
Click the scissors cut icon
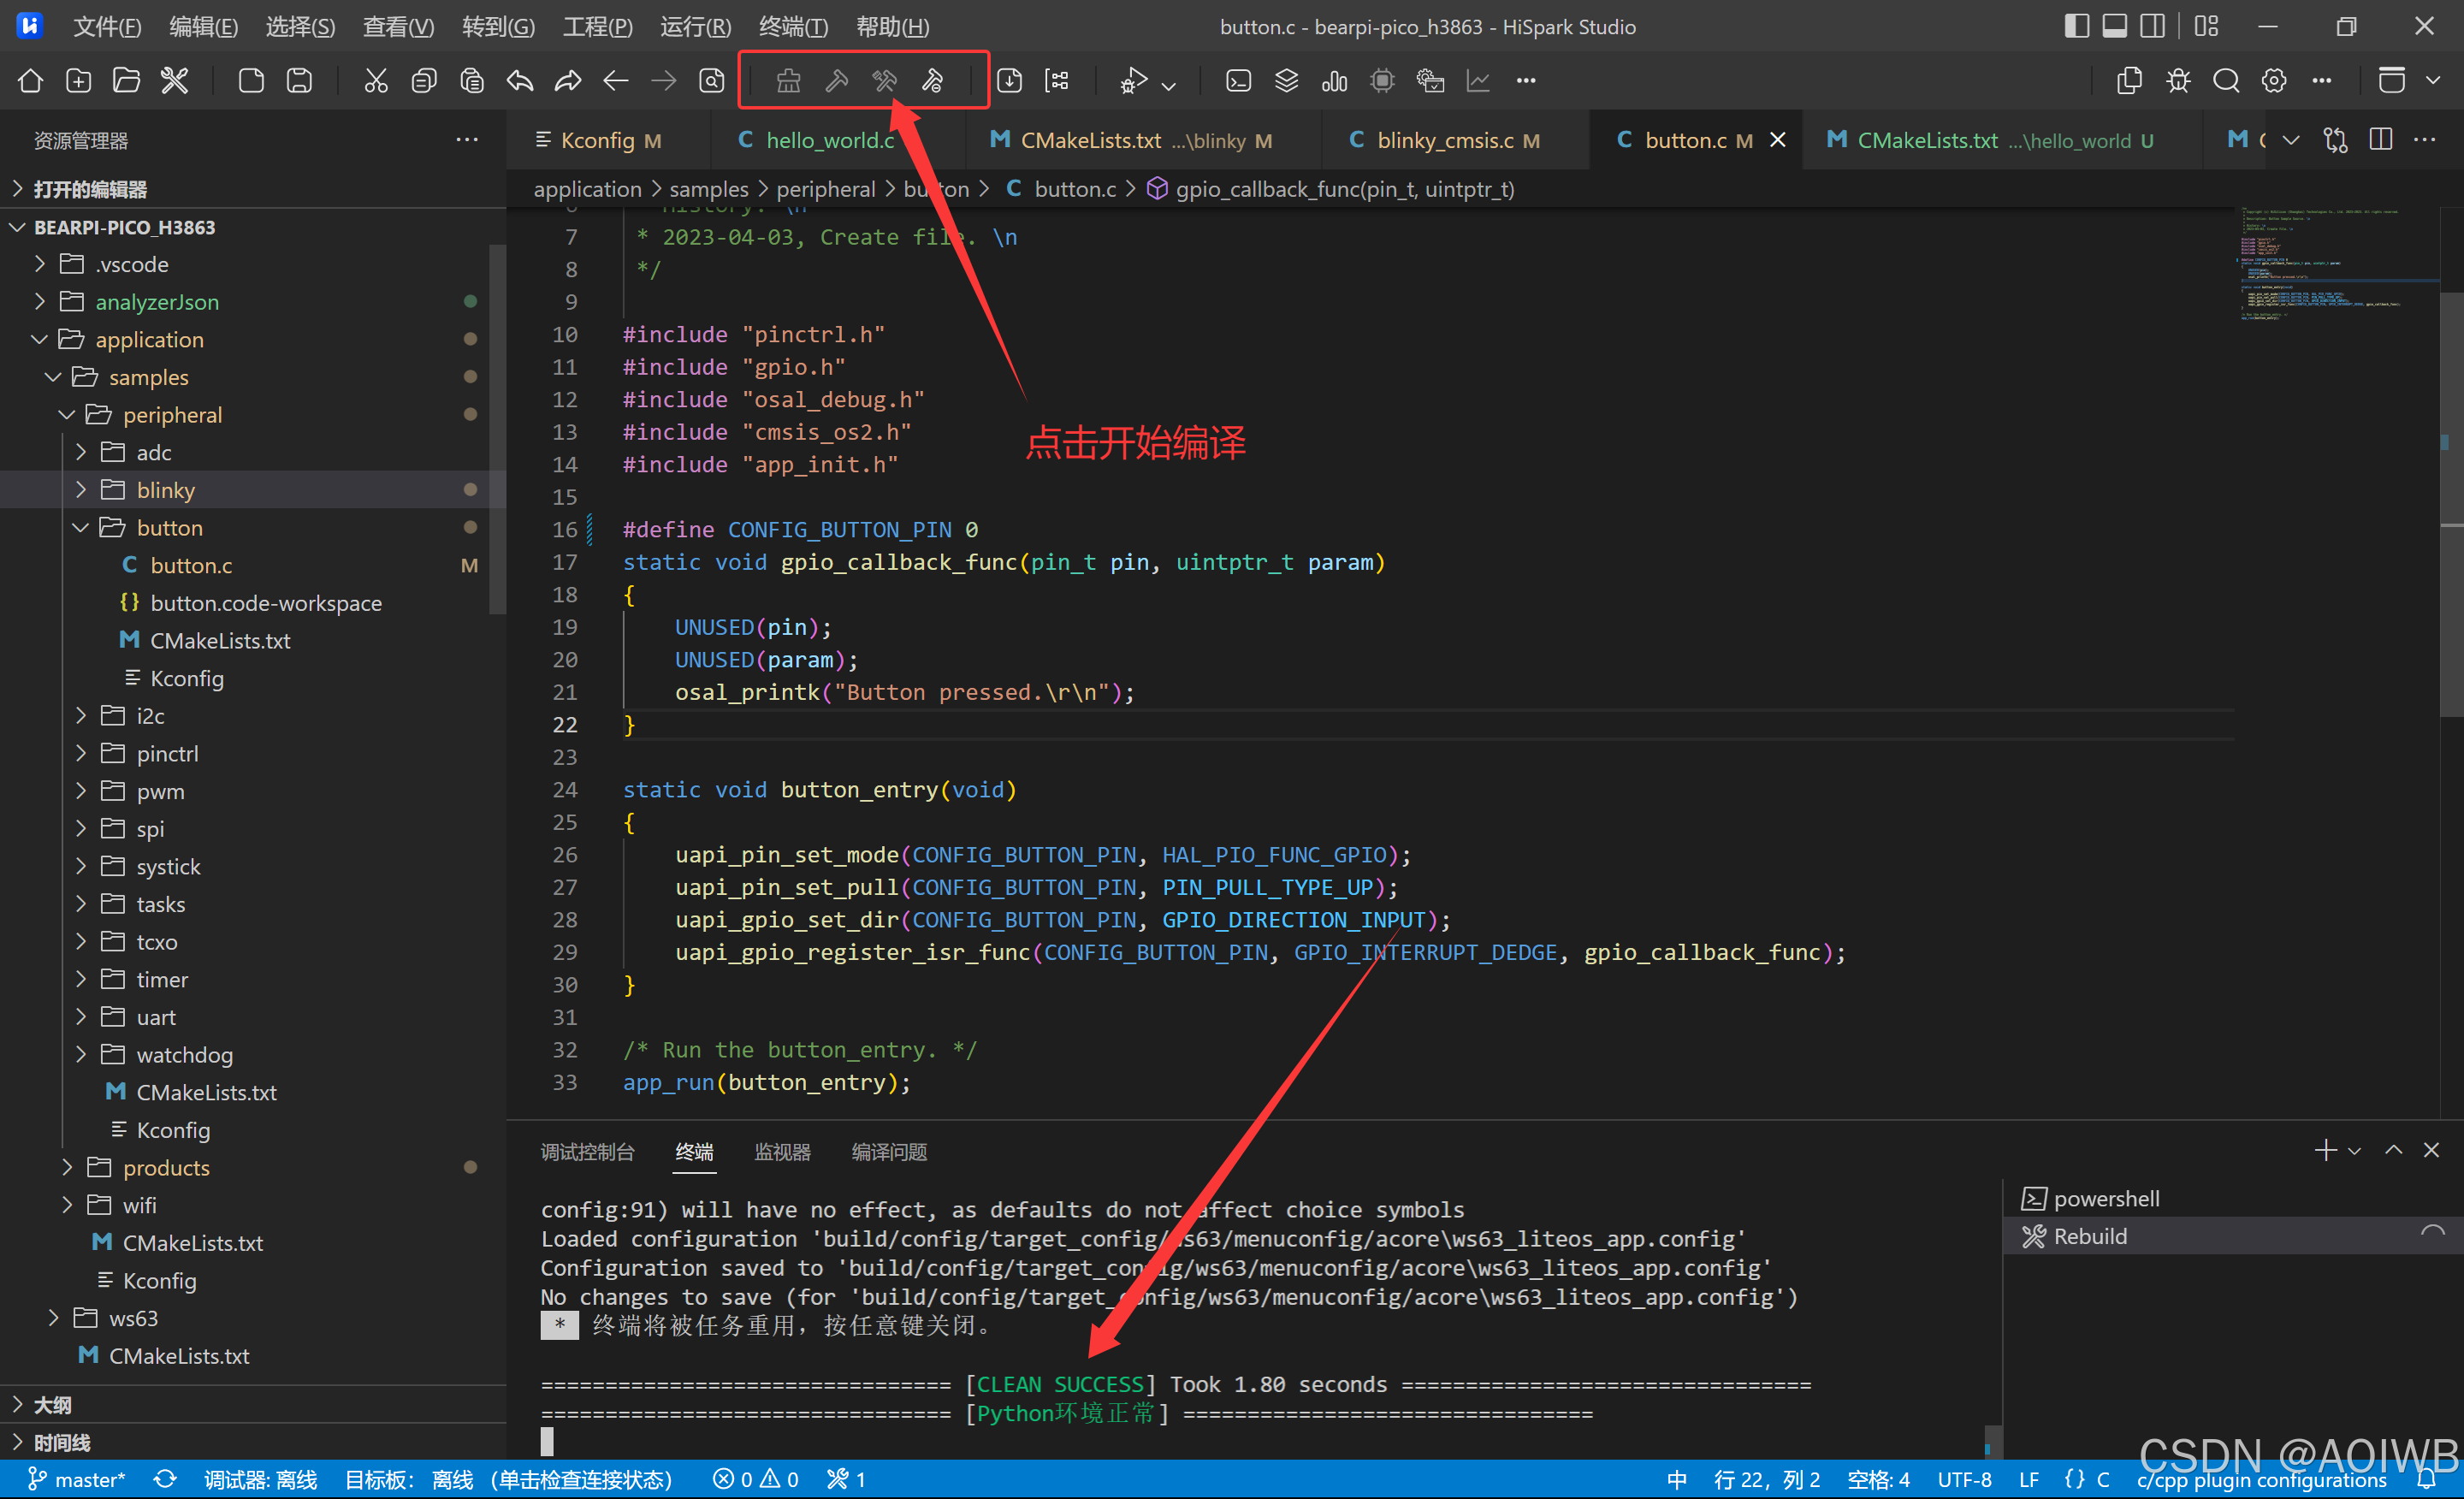pos(375,80)
